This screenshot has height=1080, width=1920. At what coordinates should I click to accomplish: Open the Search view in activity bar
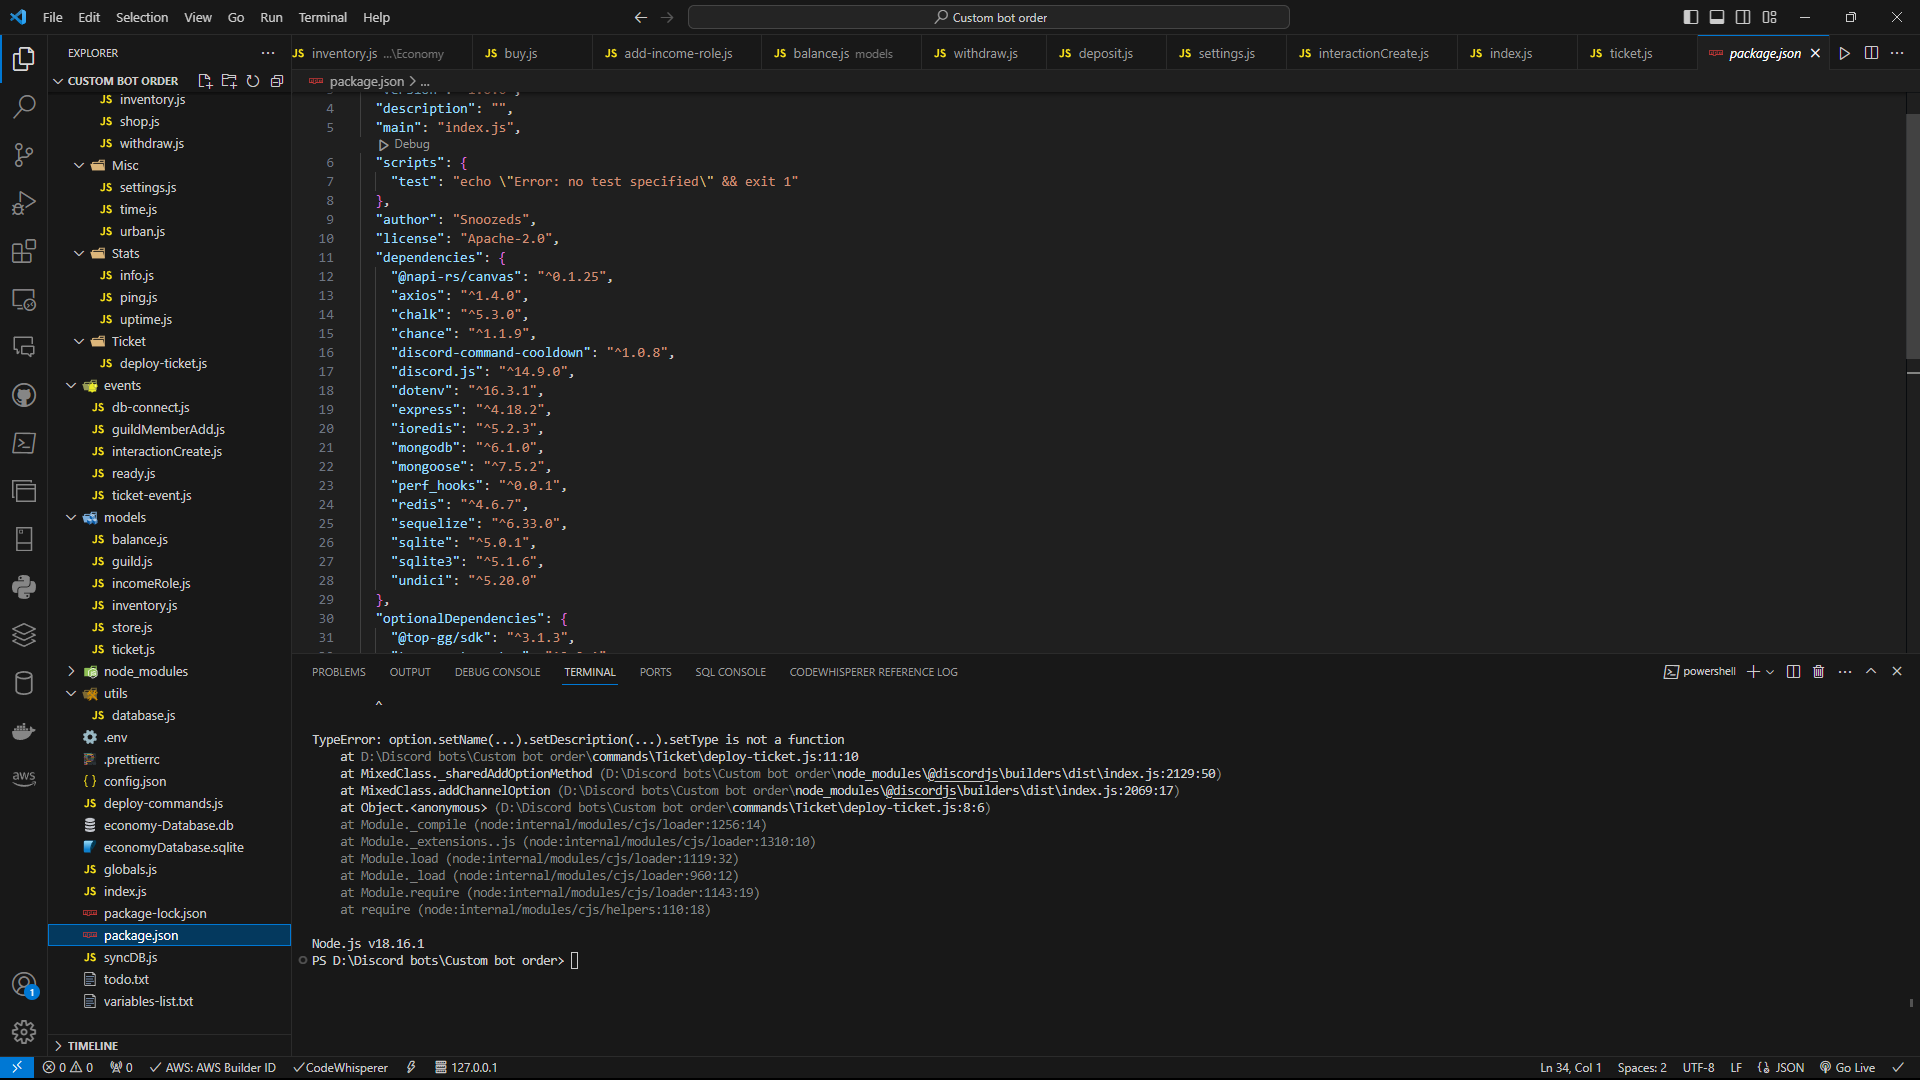[24, 106]
